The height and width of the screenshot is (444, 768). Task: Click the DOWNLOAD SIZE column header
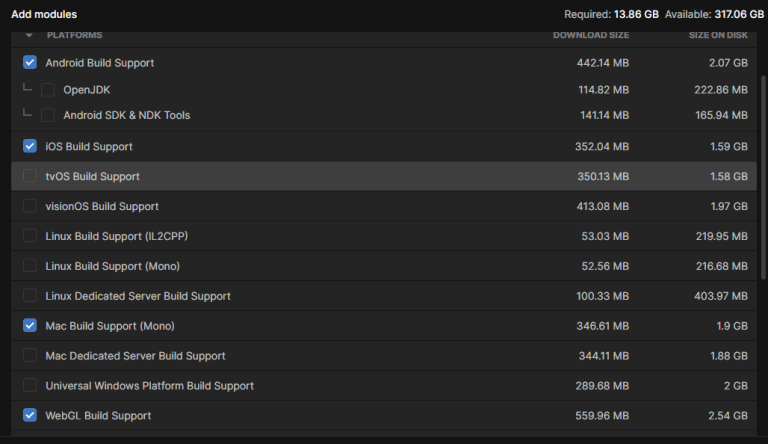(591, 36)
